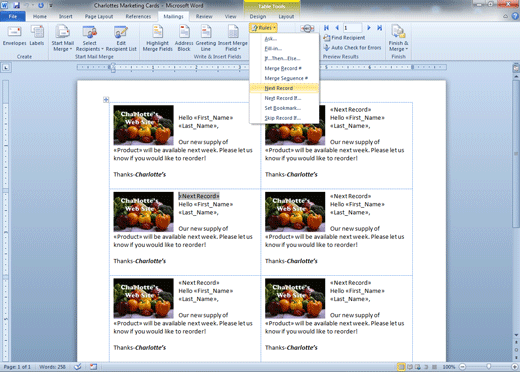Select Merge Record # rule

[284, 68]
